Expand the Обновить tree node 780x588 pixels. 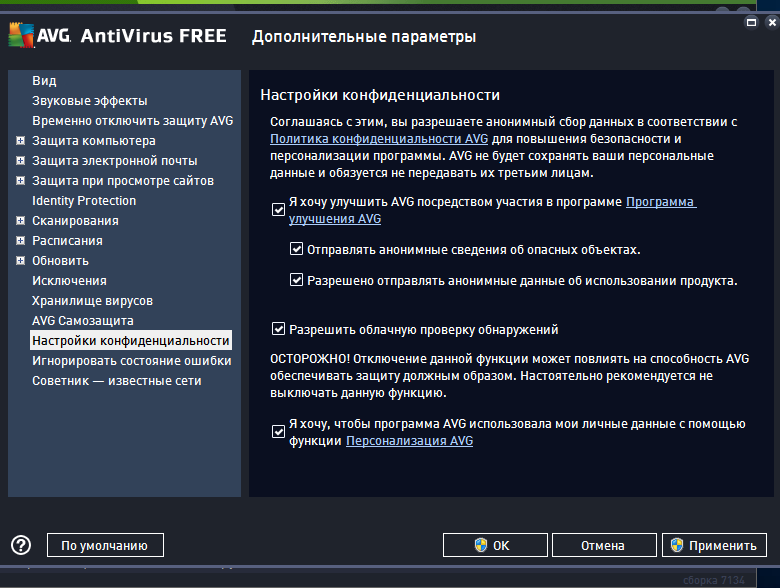coord(20,261)
